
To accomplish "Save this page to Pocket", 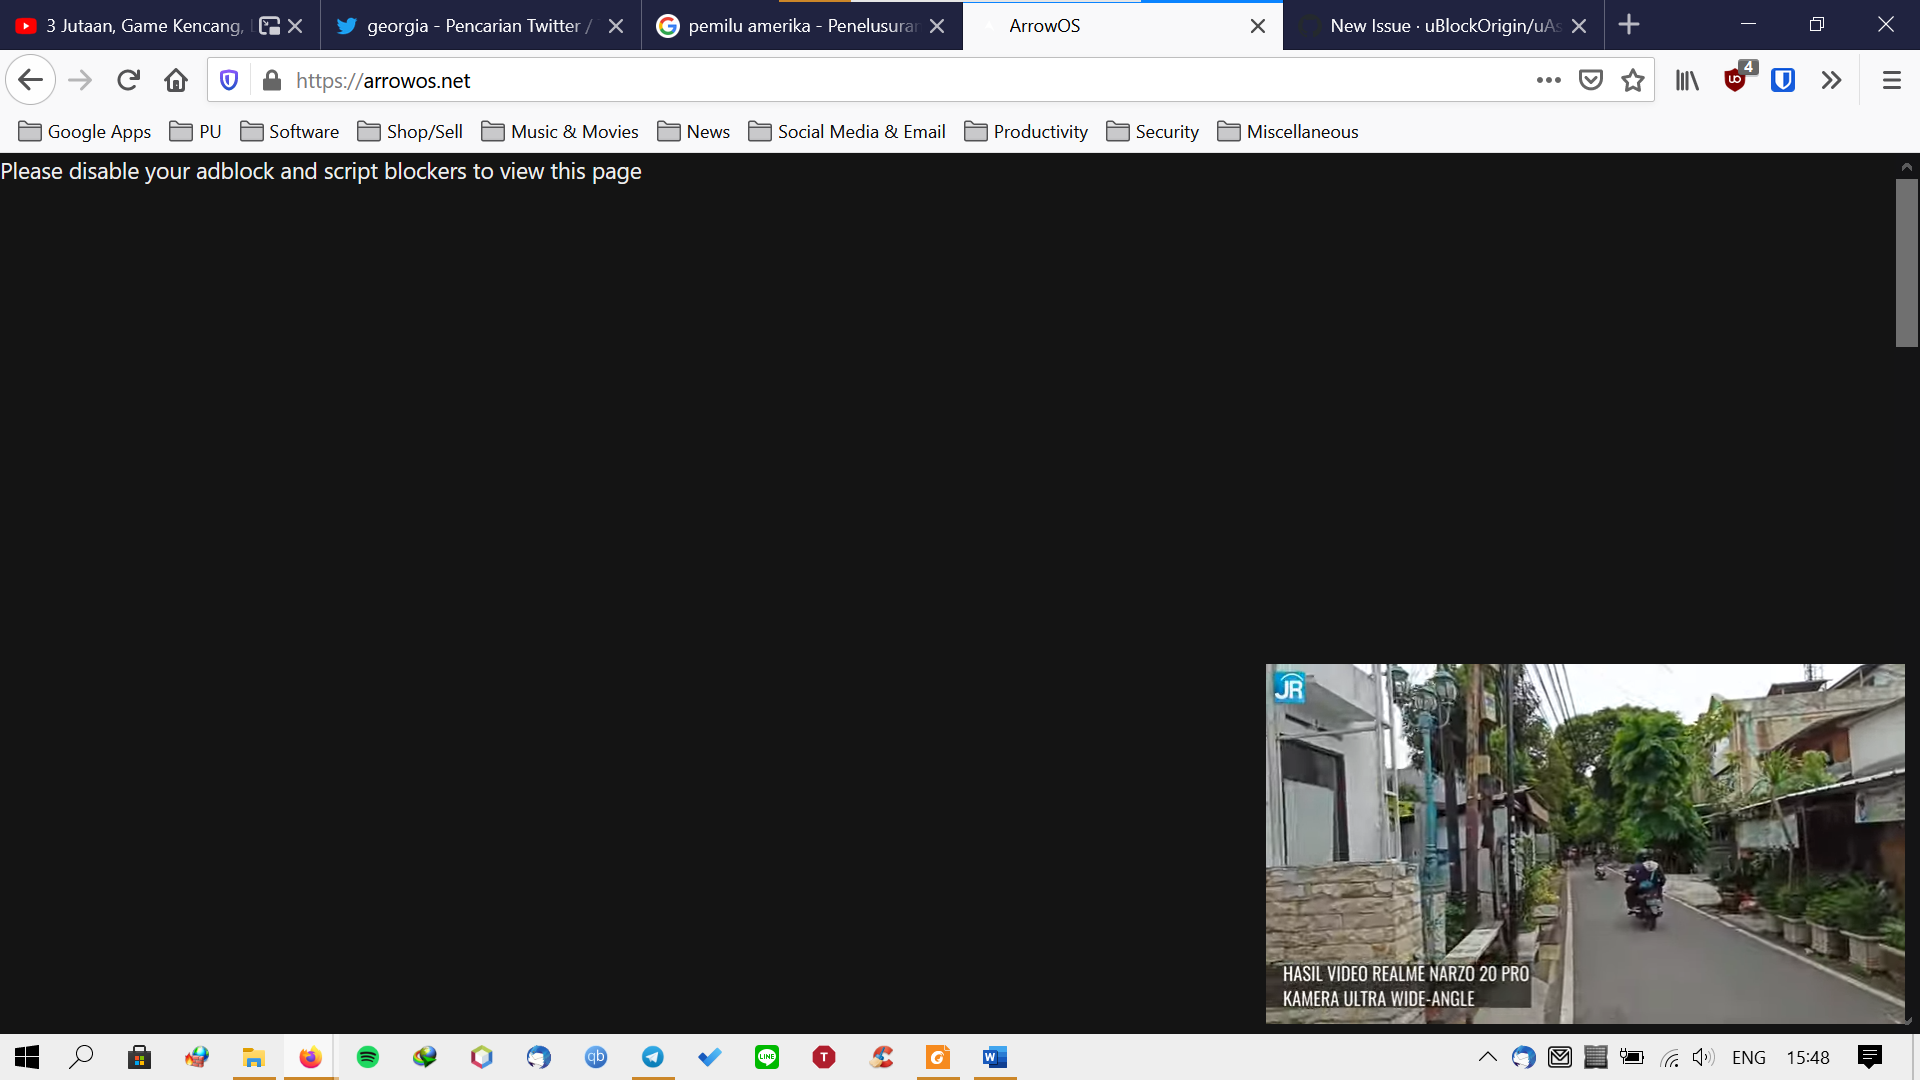I will tap(1590, 79).
